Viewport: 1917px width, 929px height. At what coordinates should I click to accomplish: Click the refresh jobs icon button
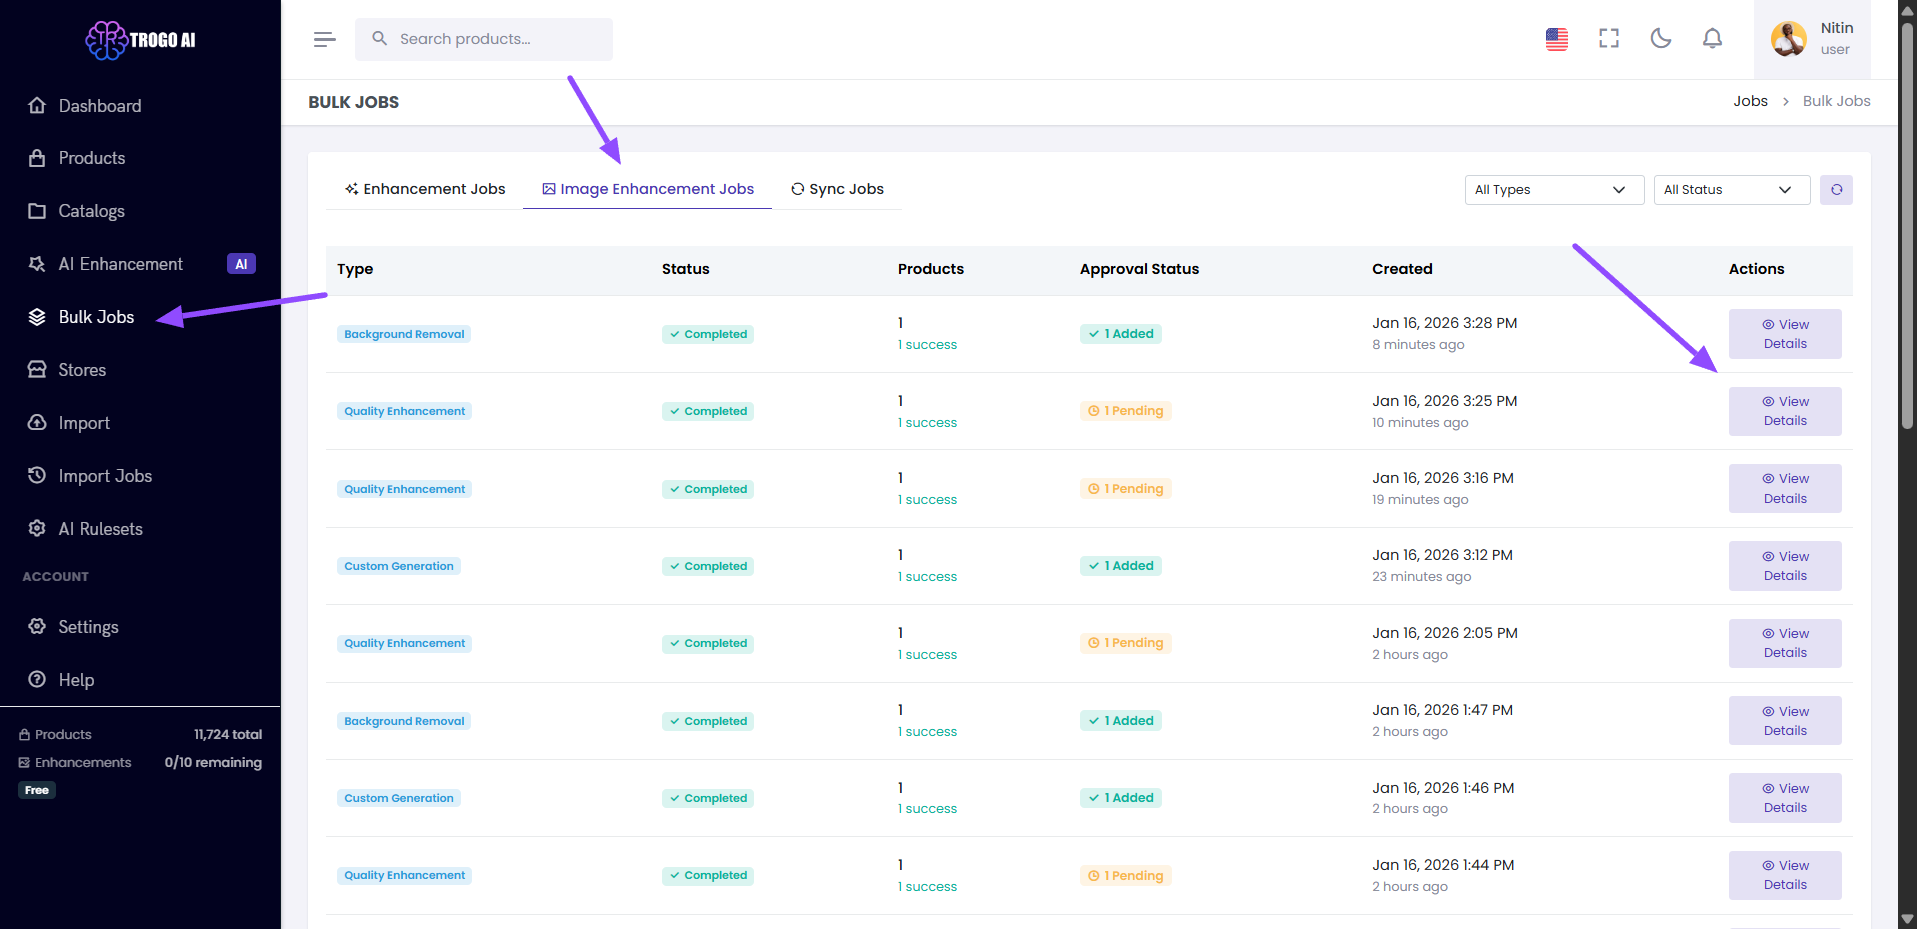[1836, 190]
